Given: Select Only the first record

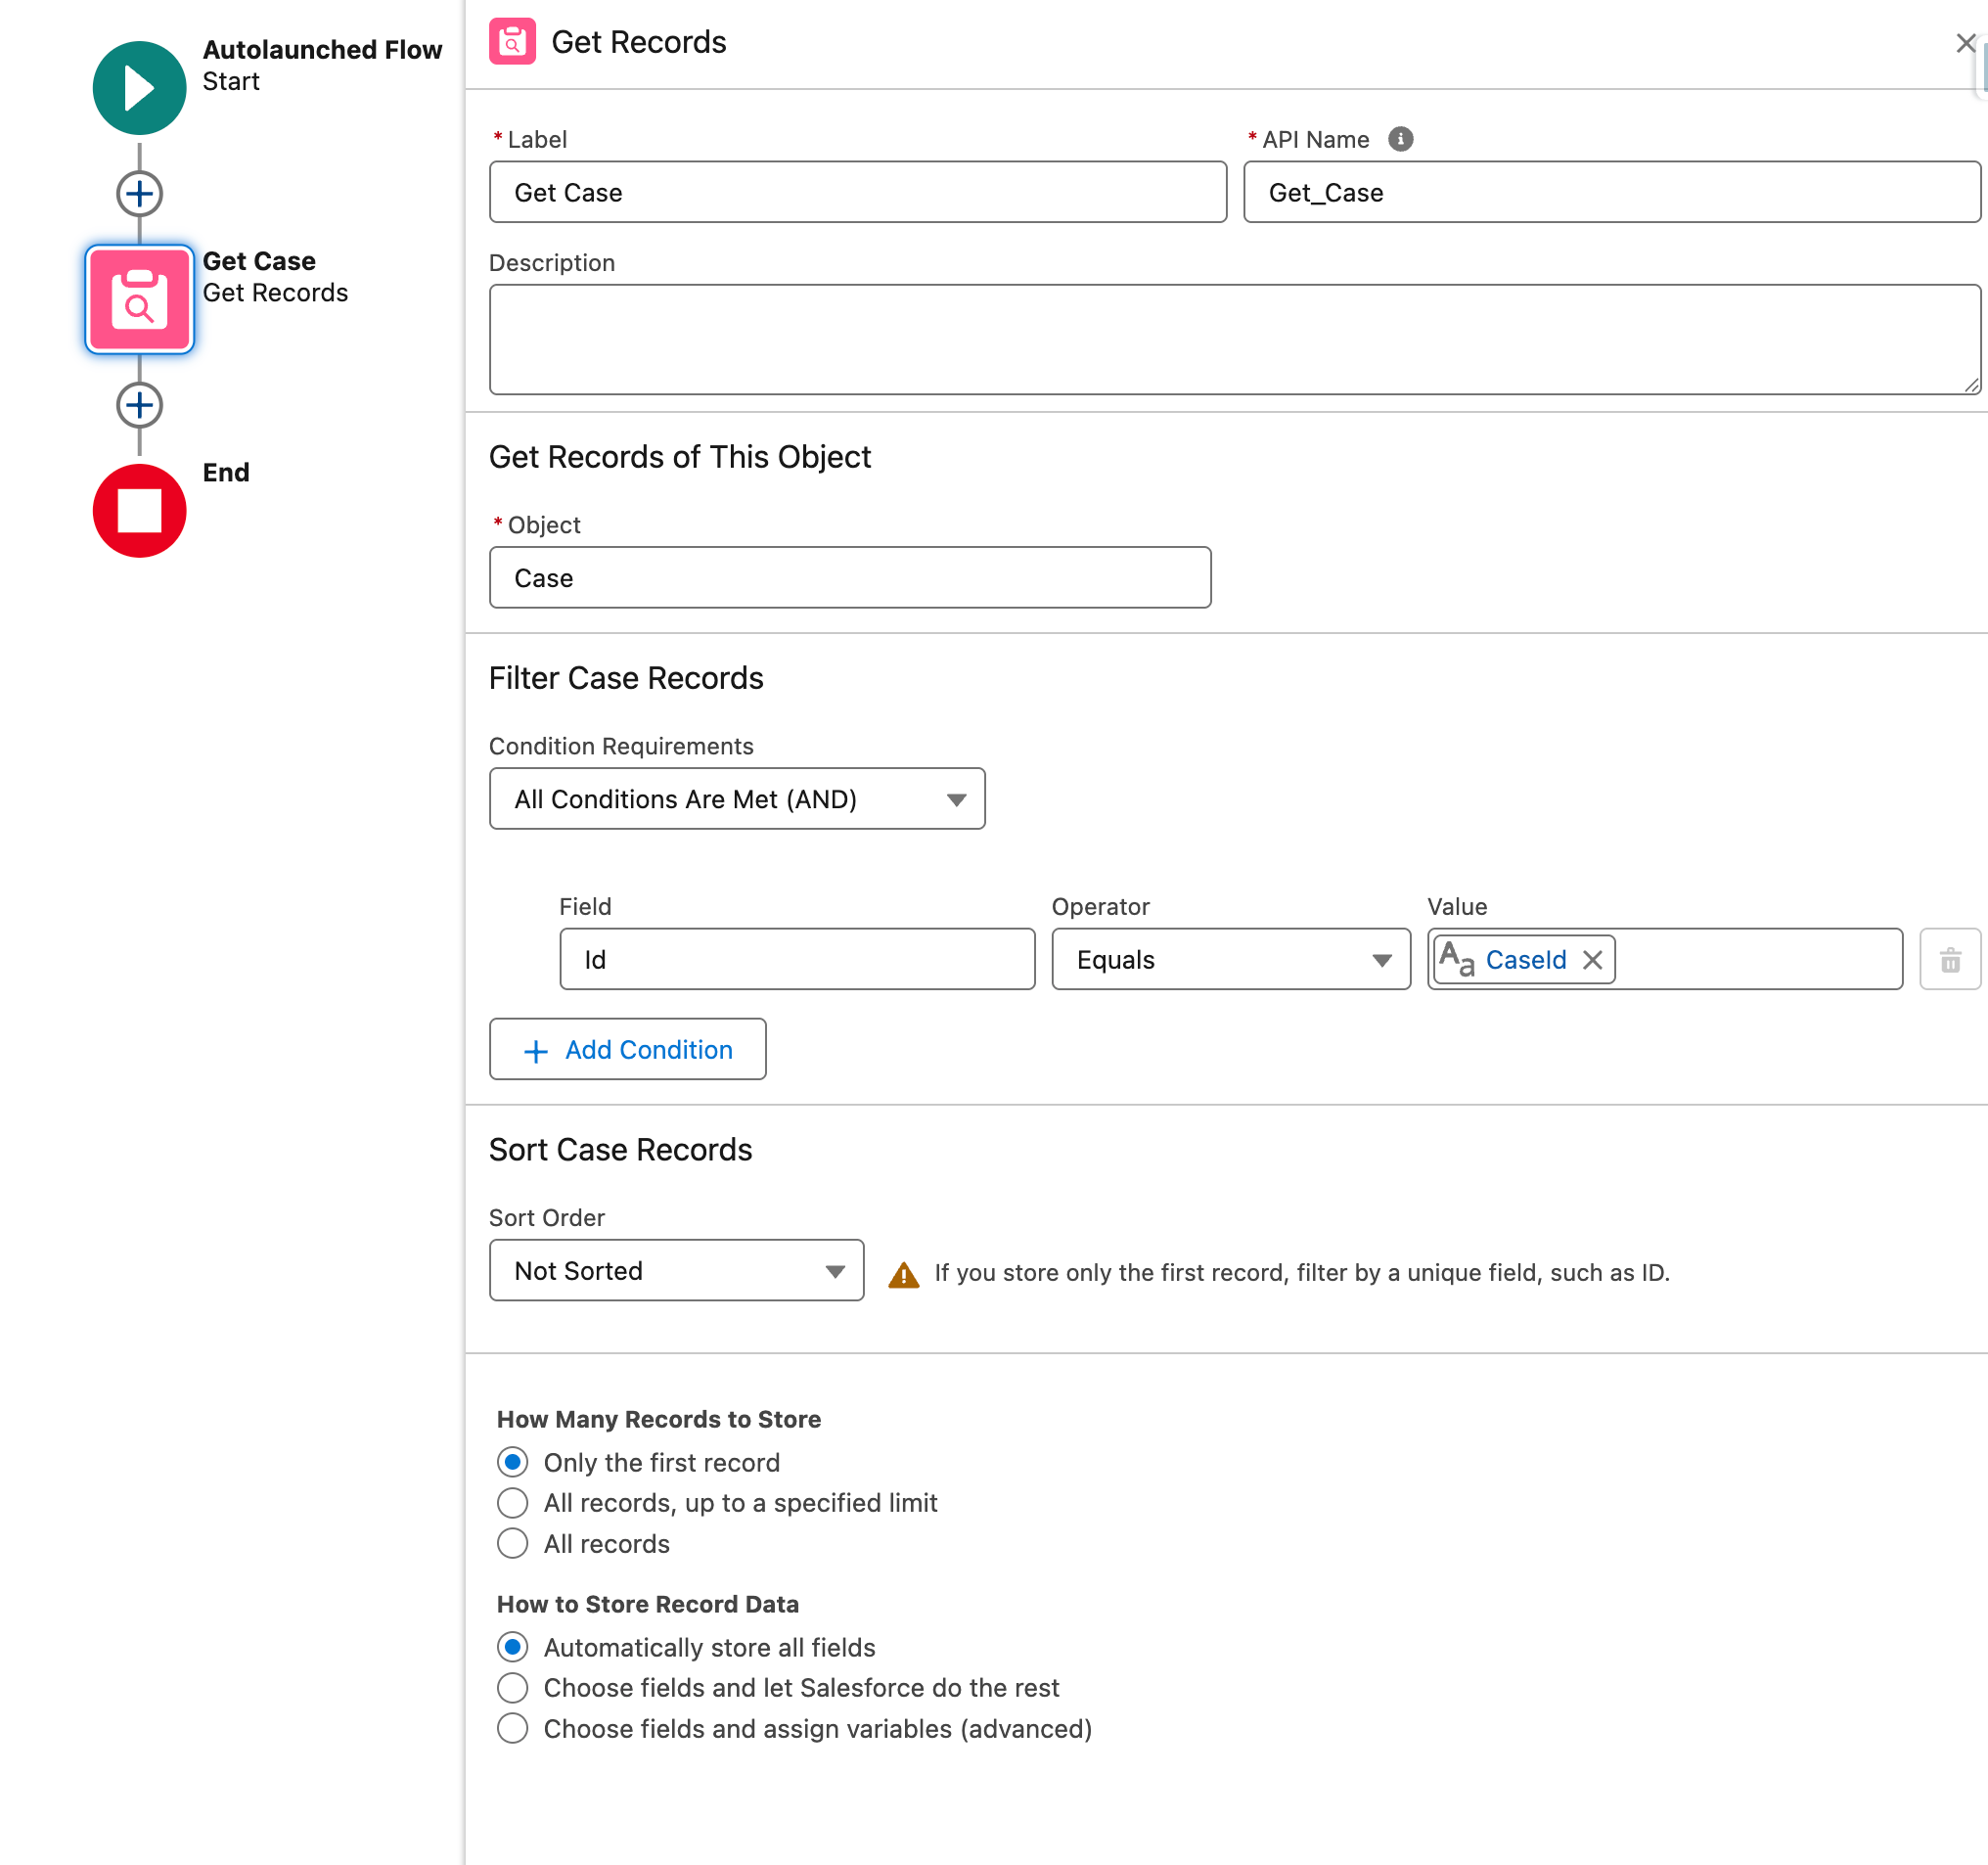Looking at the screenshot, I should tap(512, 1462).
